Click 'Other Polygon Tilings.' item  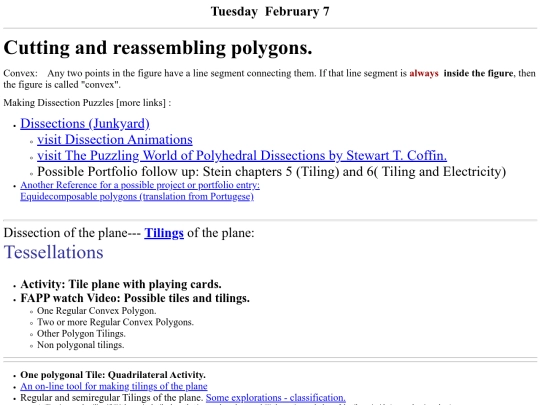pyautogui.click(x=81, y=334)
